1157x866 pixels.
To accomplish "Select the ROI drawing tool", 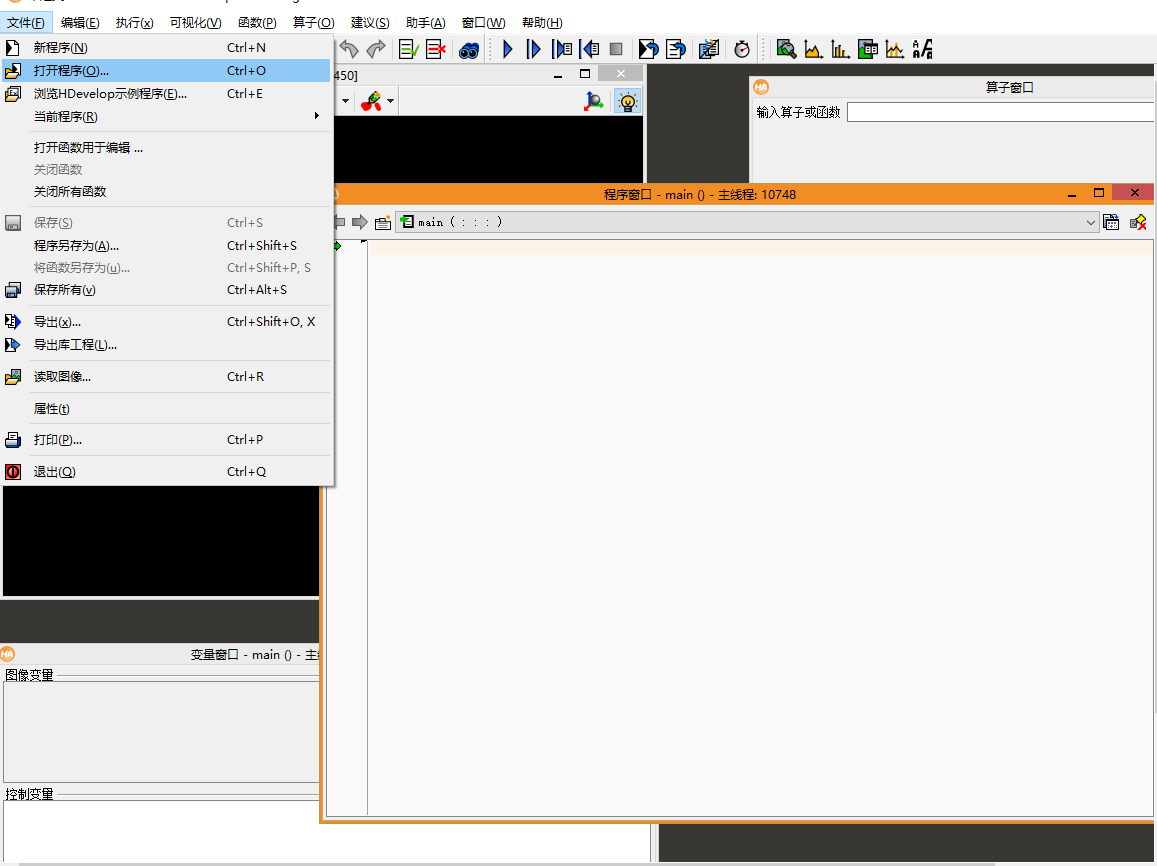I will pos(371,101).
